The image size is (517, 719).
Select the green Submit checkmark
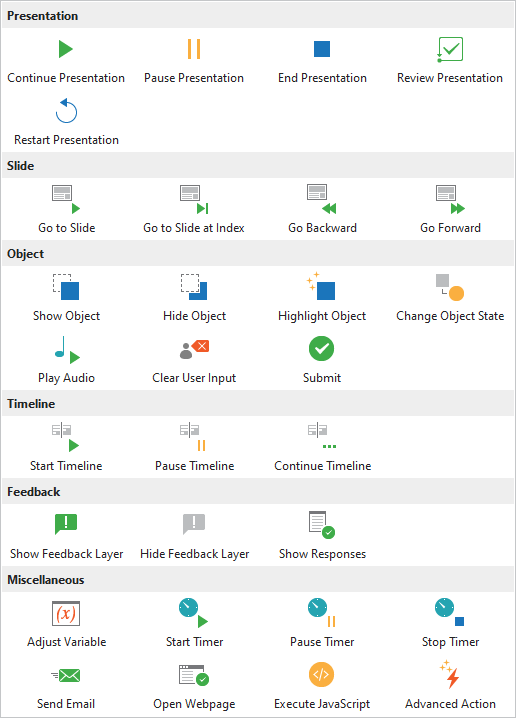[322, 349]
